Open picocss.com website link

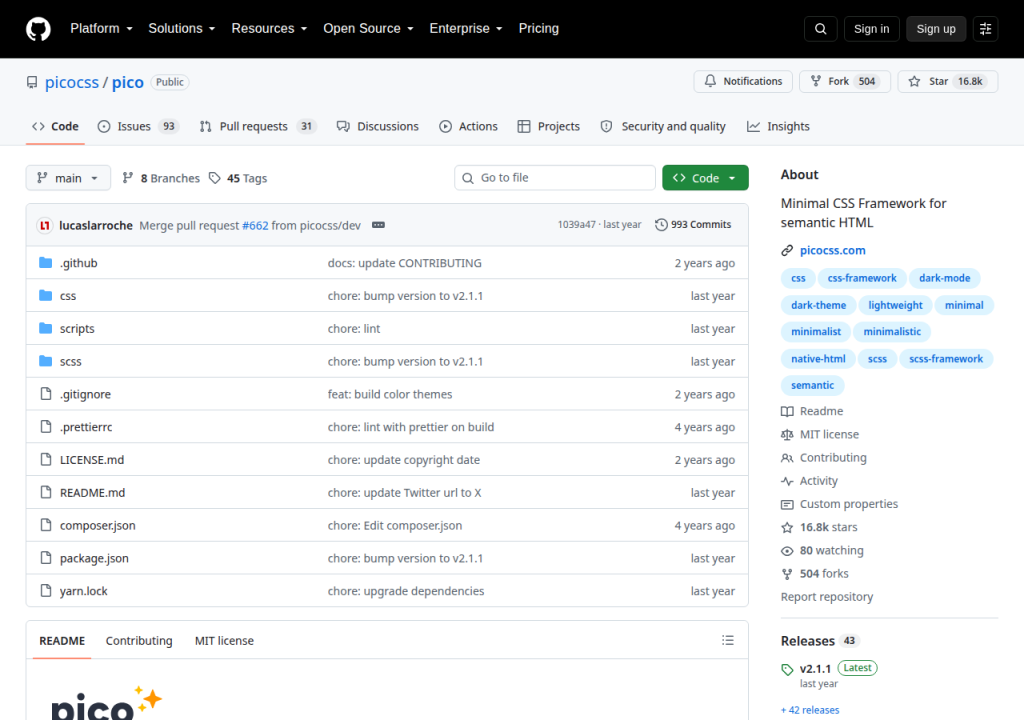[832, 250]
